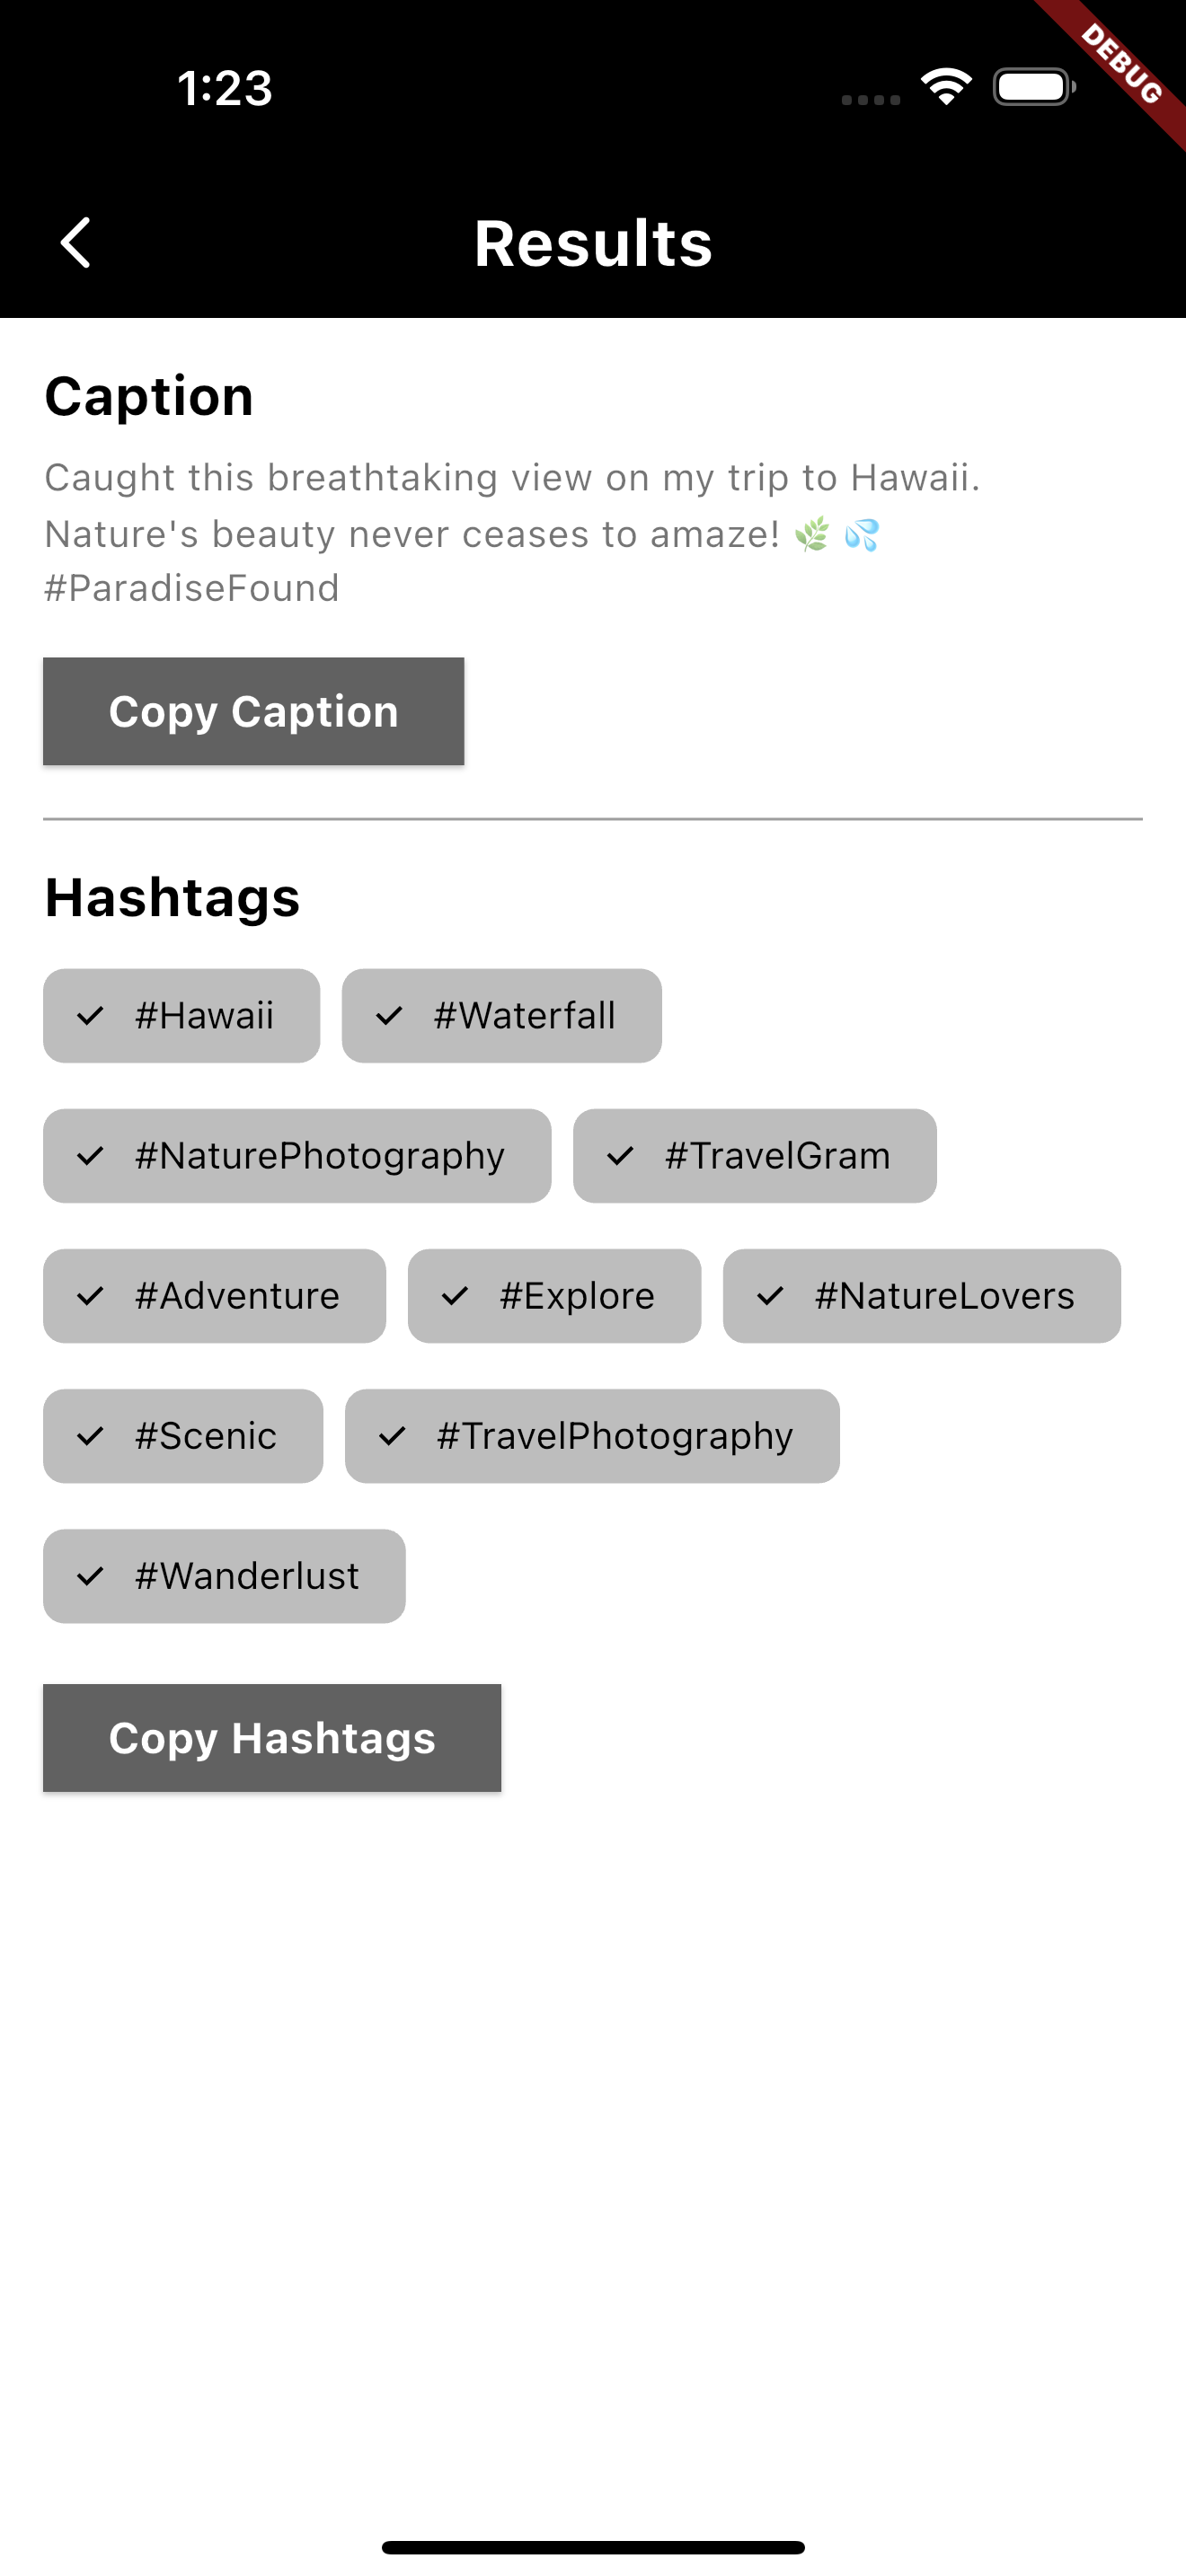Screen dimensions: 1186x2576
Task: Uncheck the #NaturePhotography chip
Action: click(297, 1156)
